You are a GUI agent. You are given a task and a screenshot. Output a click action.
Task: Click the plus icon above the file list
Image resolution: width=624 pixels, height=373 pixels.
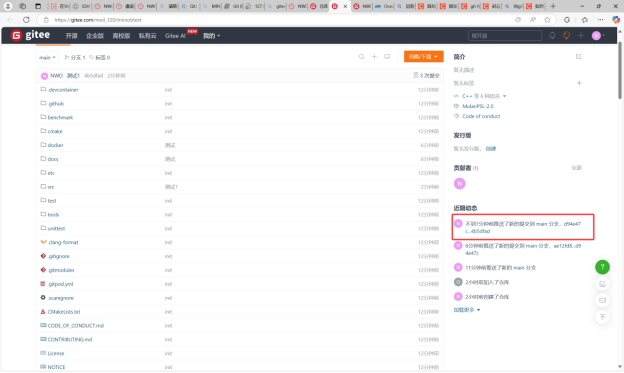374,57
